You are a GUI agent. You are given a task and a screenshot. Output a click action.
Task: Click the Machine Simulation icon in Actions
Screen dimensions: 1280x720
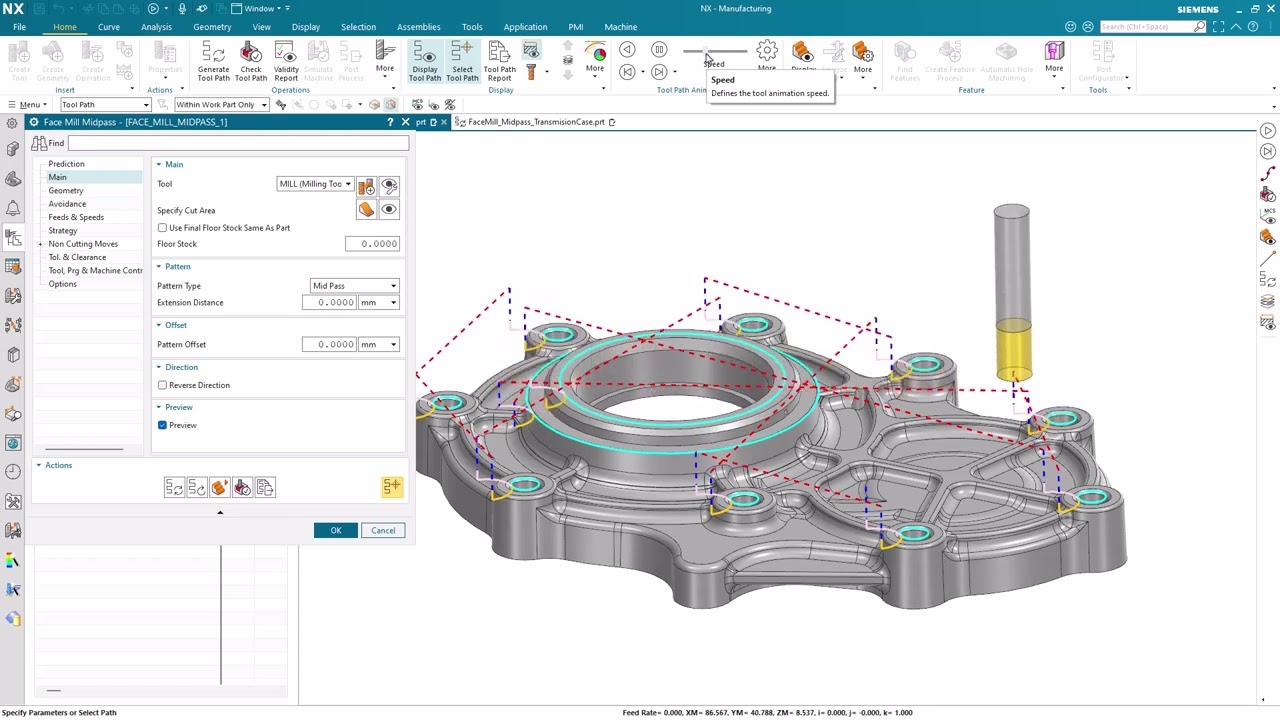click(x=242, y=487)
